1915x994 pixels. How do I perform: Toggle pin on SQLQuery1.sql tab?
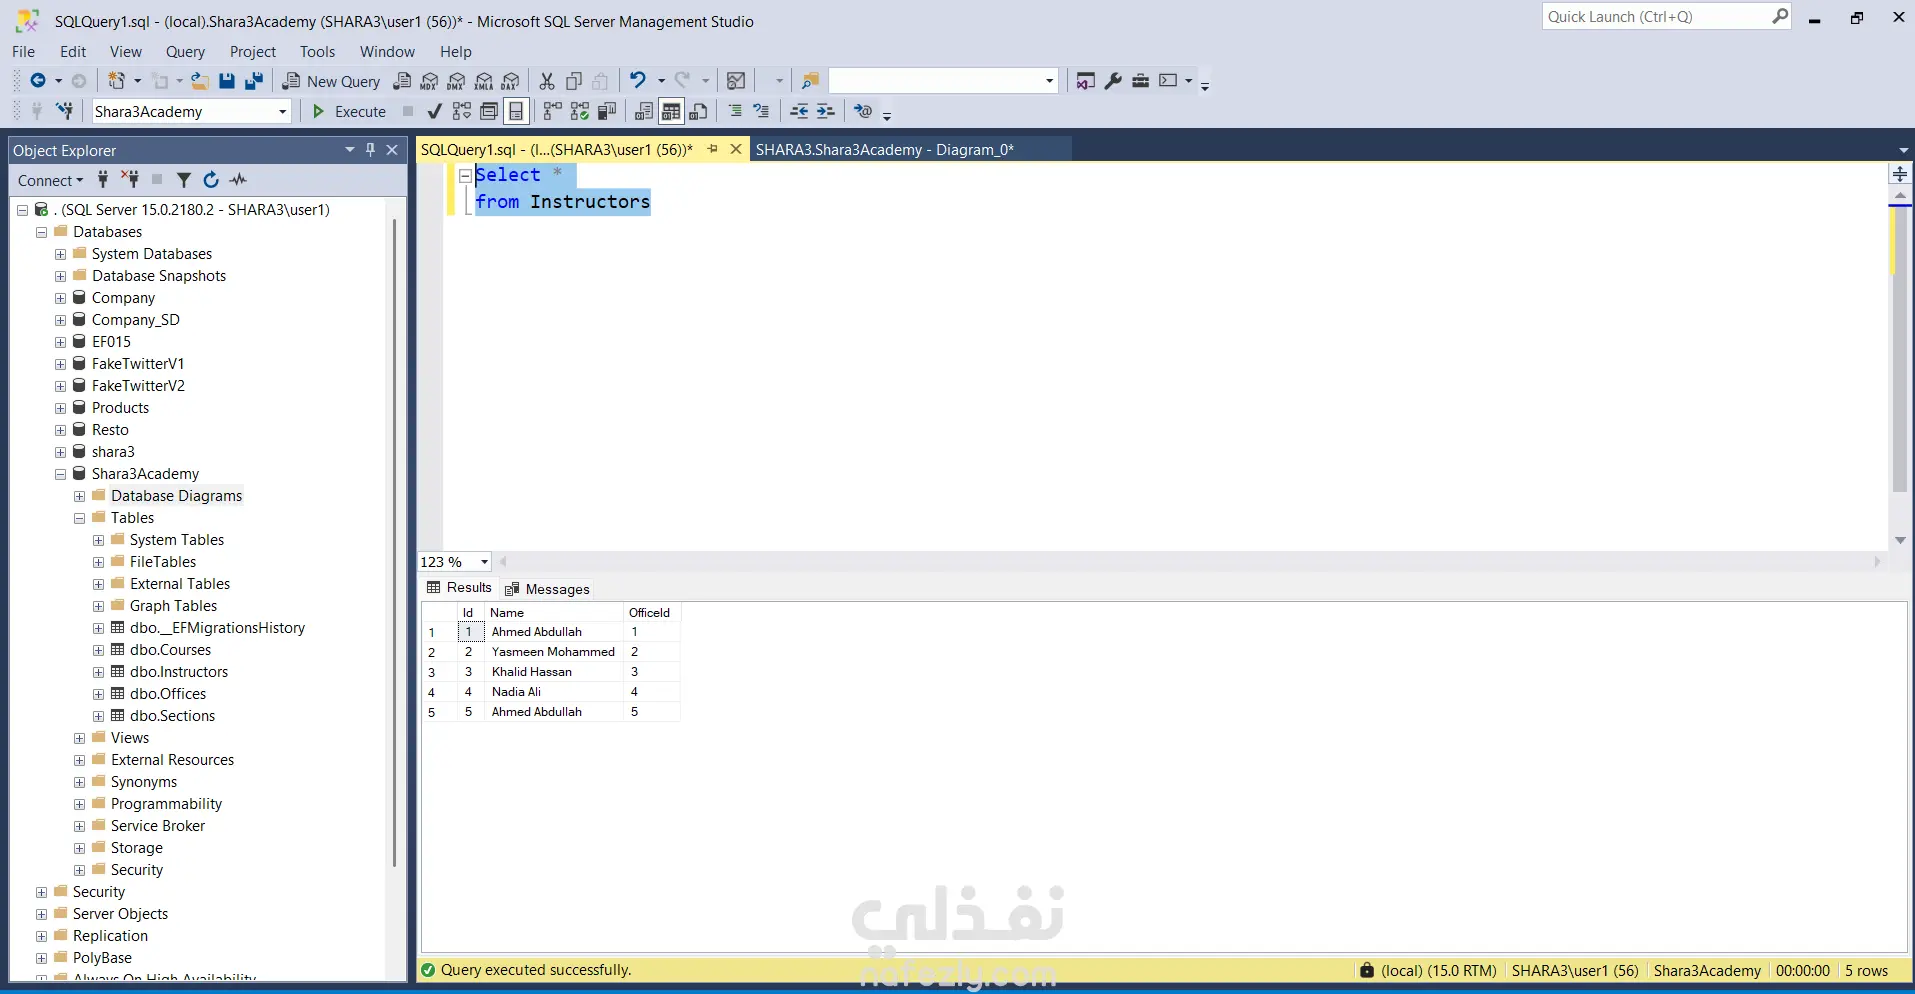click(x=712, y=149)
